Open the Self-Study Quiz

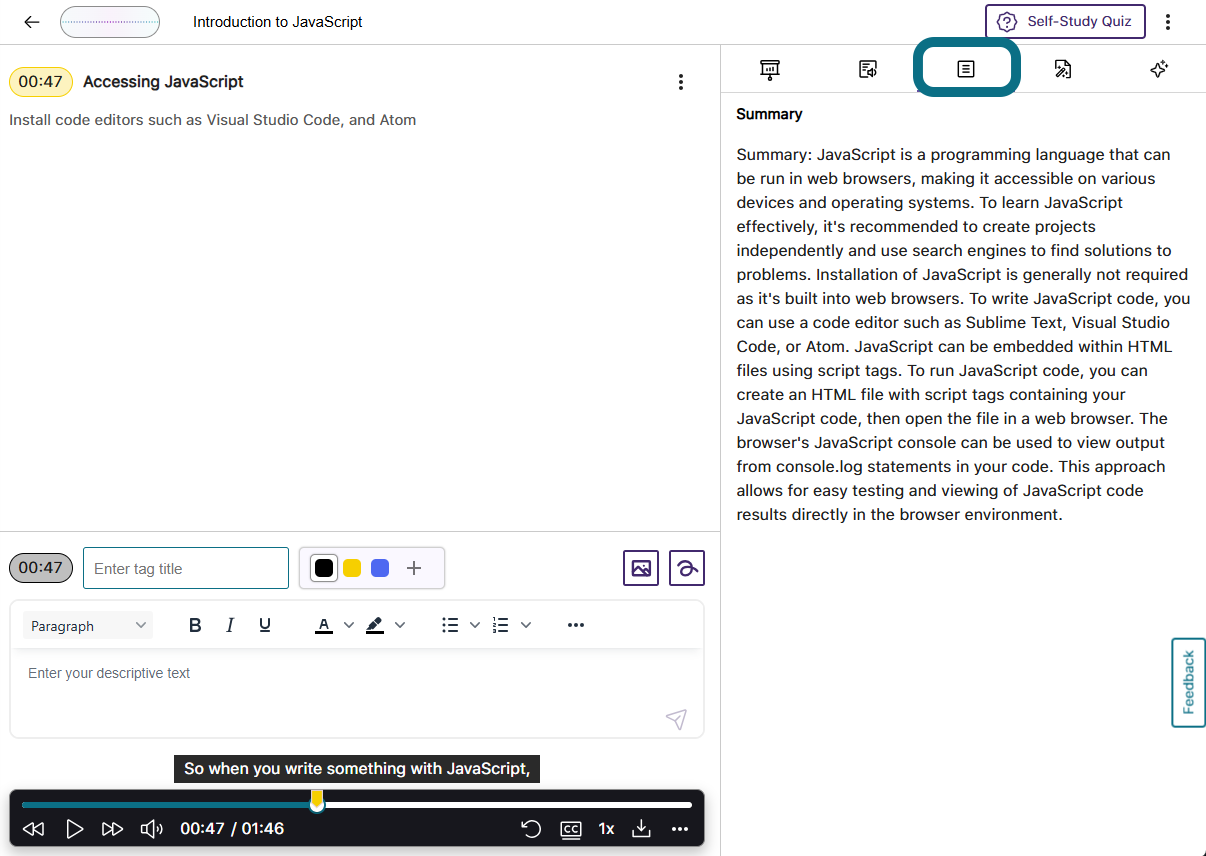pos(1065,21)
